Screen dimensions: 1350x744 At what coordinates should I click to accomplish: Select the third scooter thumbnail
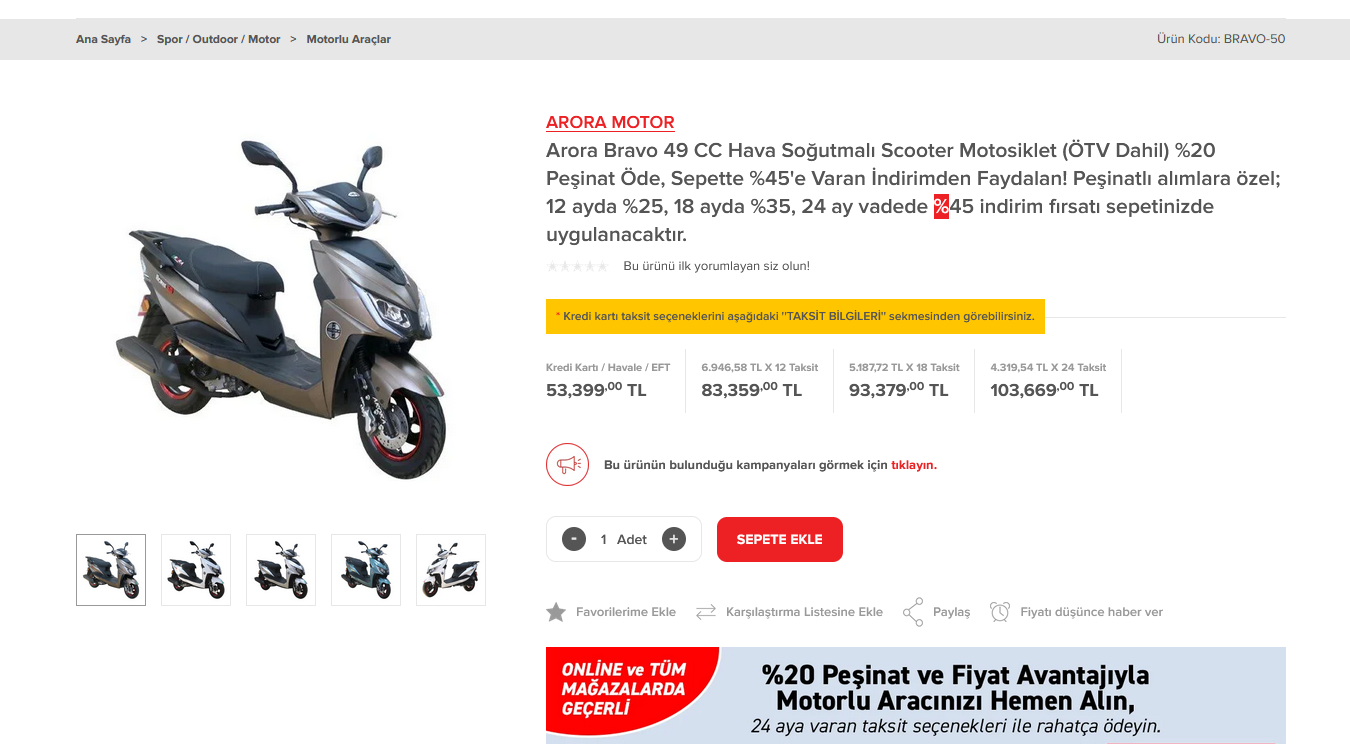tap(281, 570)
